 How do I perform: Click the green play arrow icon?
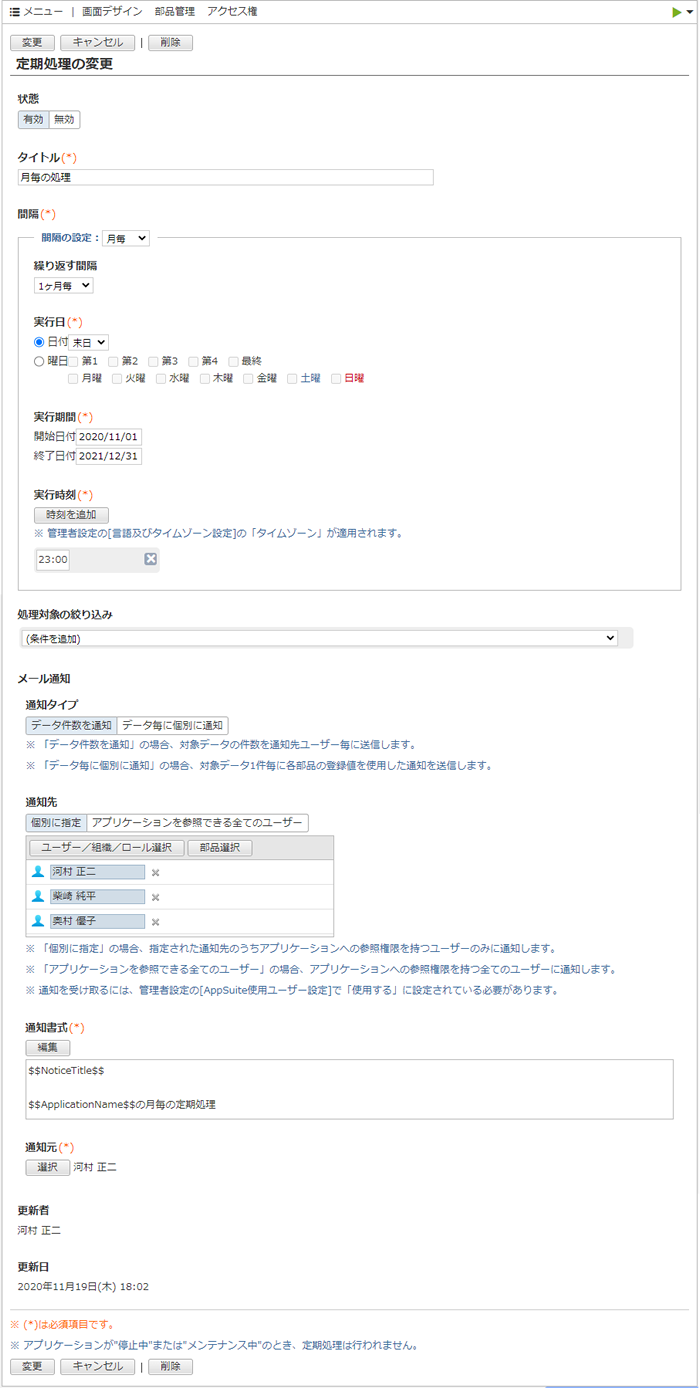click(677, 12)
